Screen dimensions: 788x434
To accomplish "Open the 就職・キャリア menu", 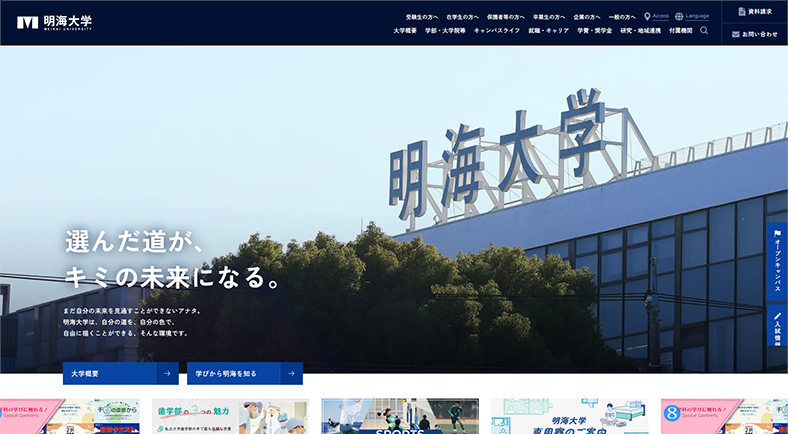I will point(549,31).
